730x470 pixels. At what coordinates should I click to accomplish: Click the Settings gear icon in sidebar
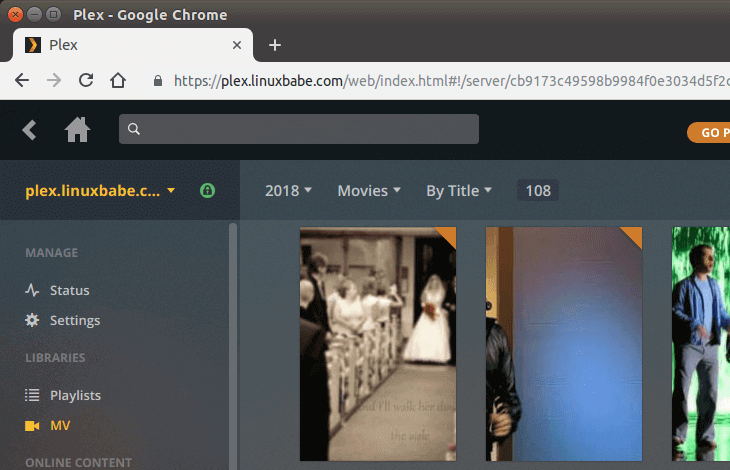pos(32,320)
